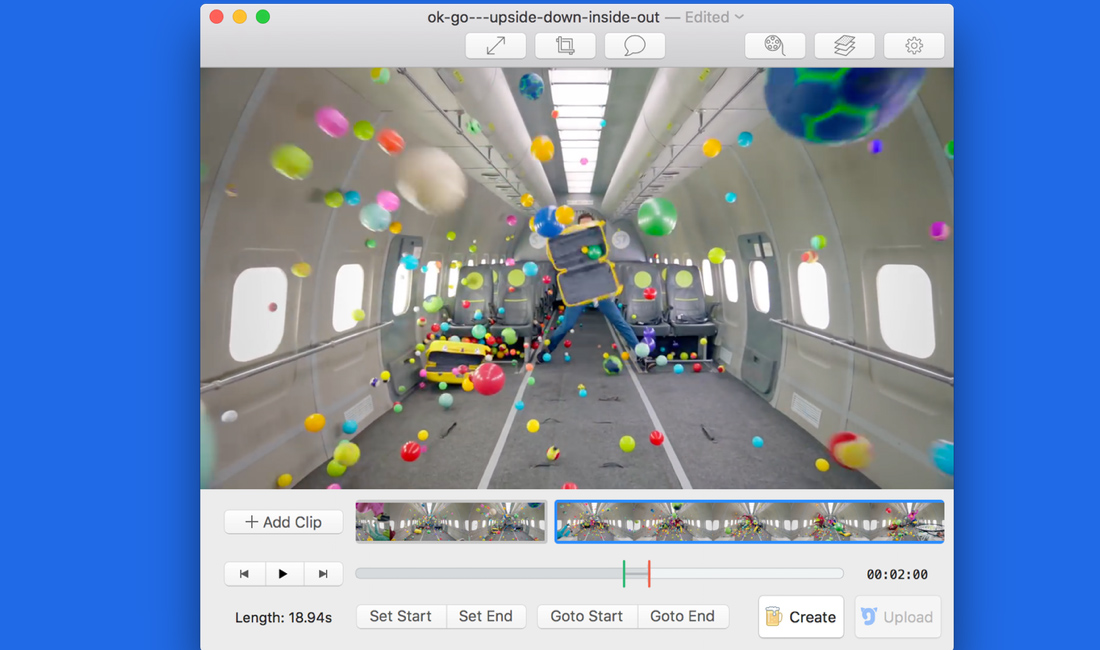Jump to clip start with Goto Start

(587, 616)
